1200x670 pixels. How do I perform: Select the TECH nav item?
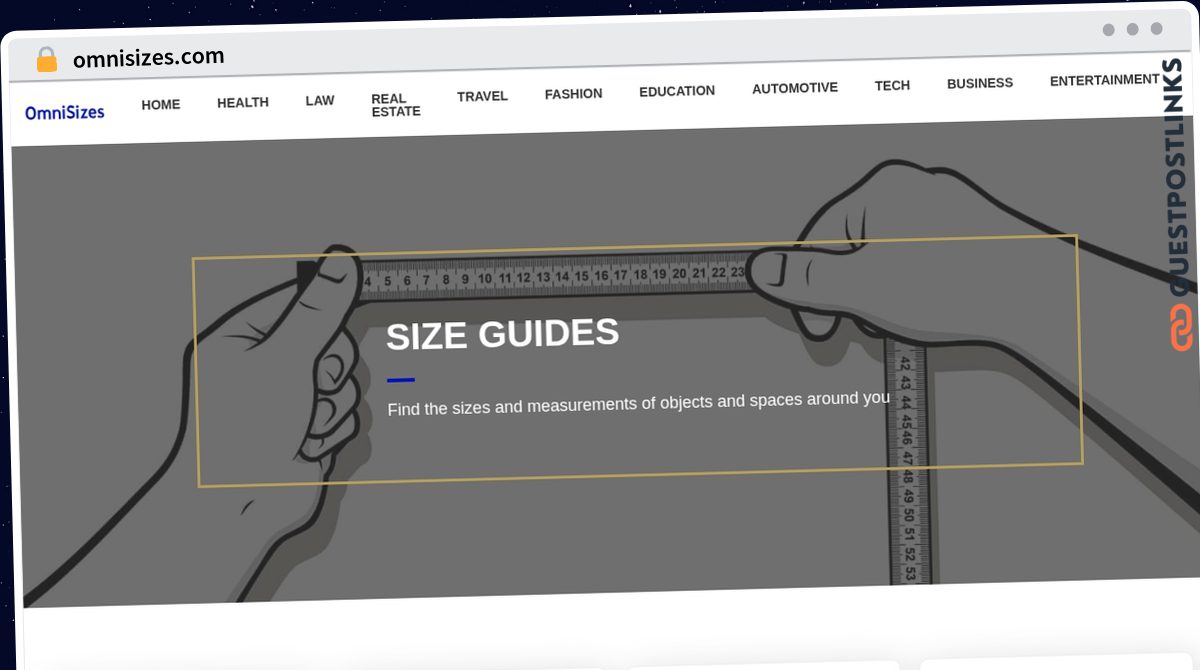pyautogui.click(x=892, y=86)
